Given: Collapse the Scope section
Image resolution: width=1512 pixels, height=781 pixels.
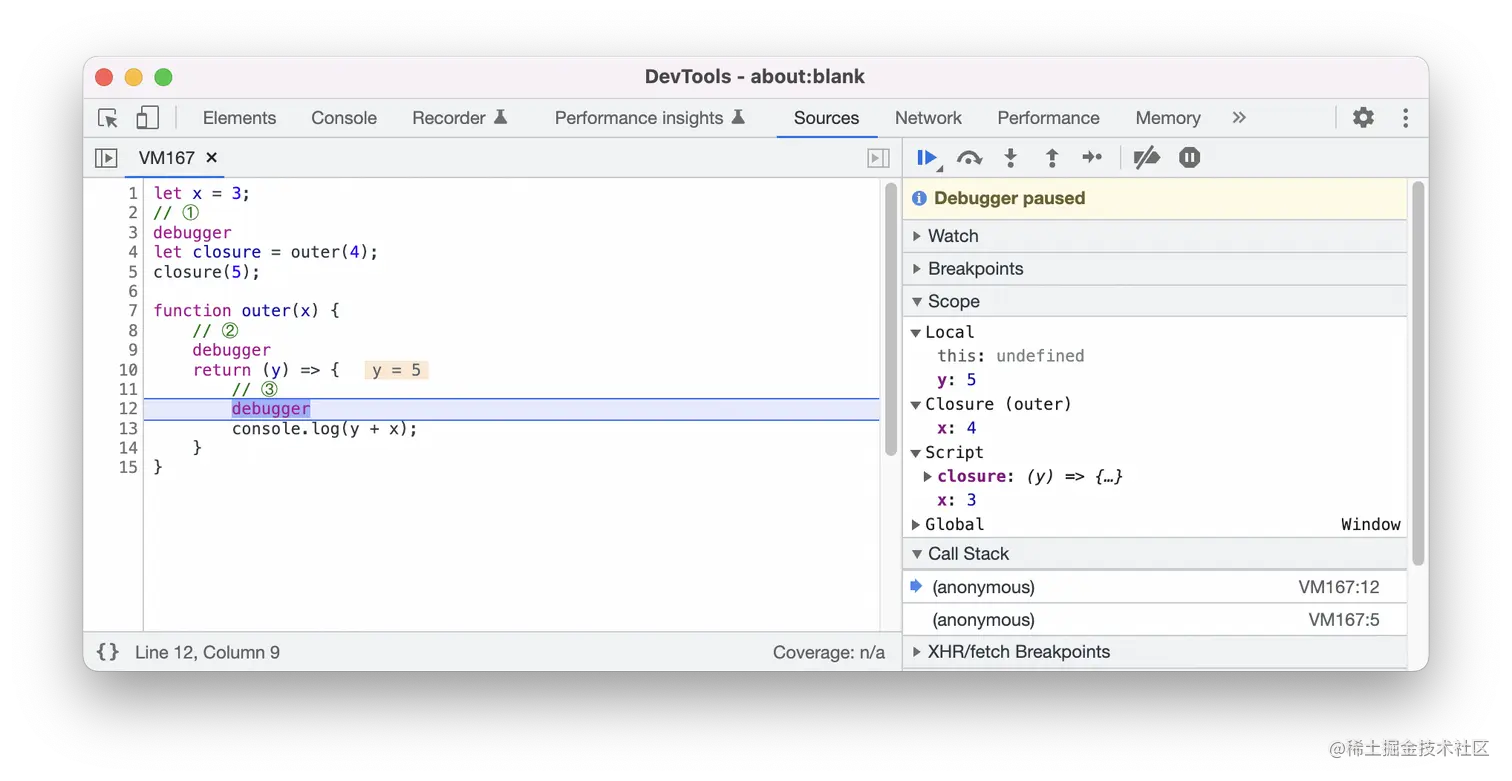Looking at the screenshot, I should [x=1154, y=301].
